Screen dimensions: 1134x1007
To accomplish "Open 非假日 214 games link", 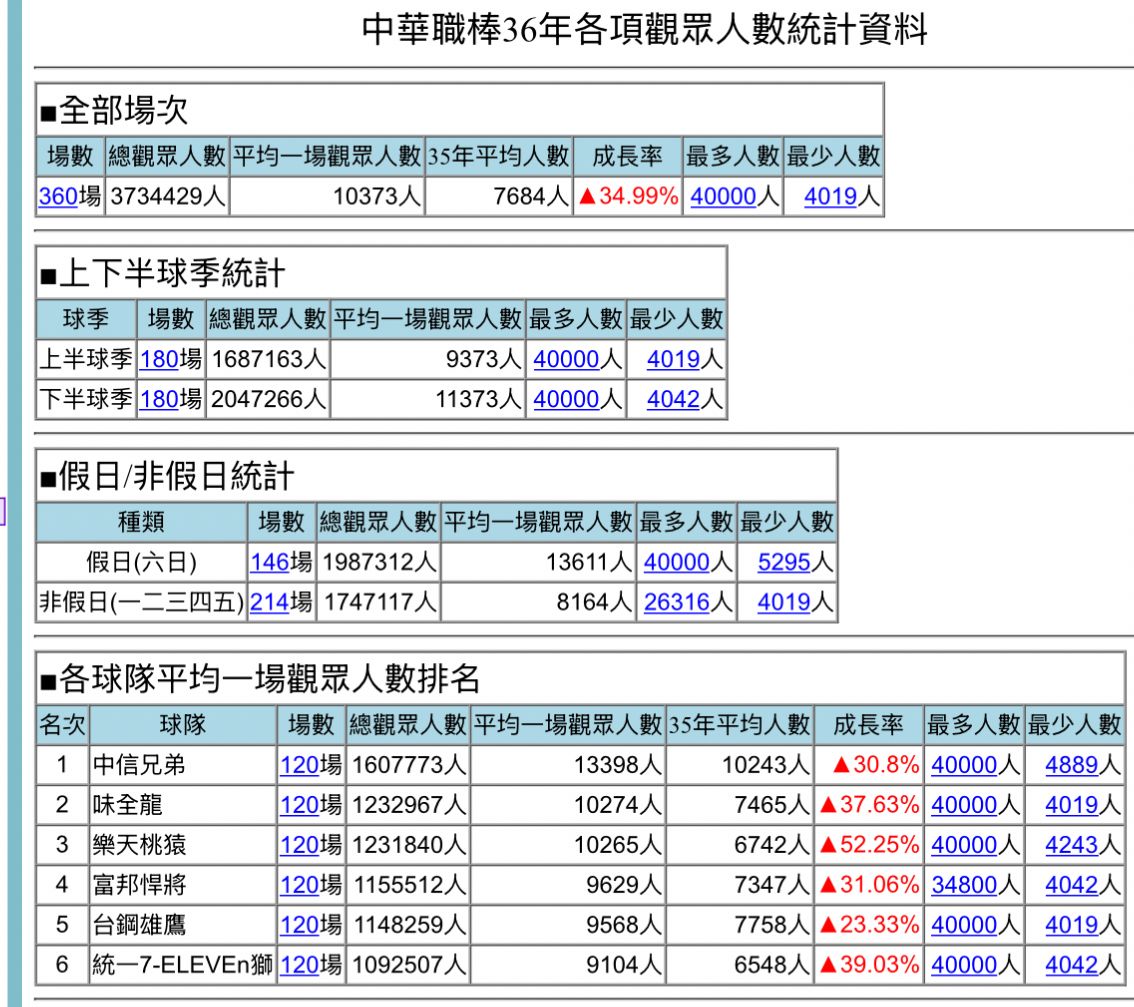I will (x=269, y=602).
